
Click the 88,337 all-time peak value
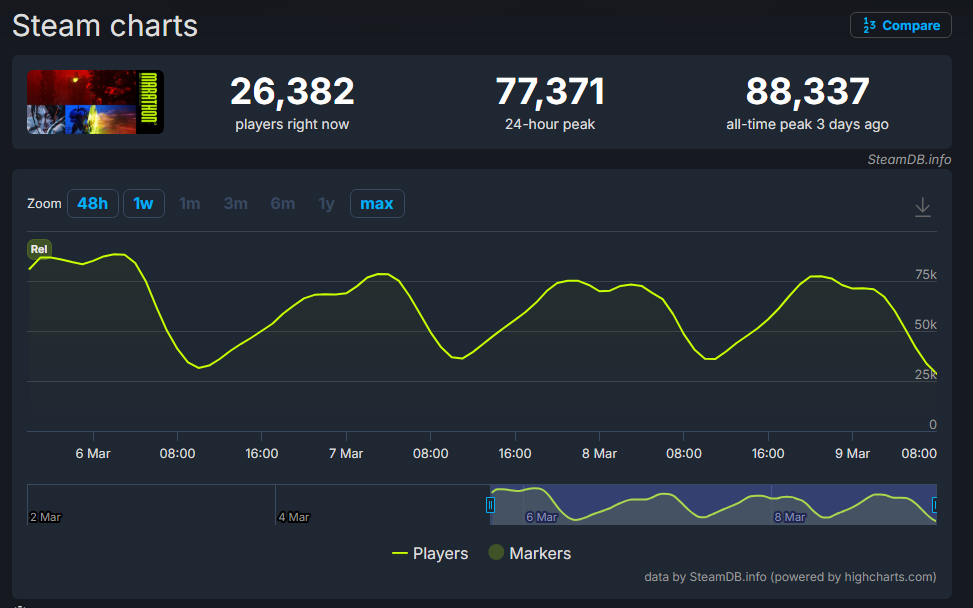807,91
